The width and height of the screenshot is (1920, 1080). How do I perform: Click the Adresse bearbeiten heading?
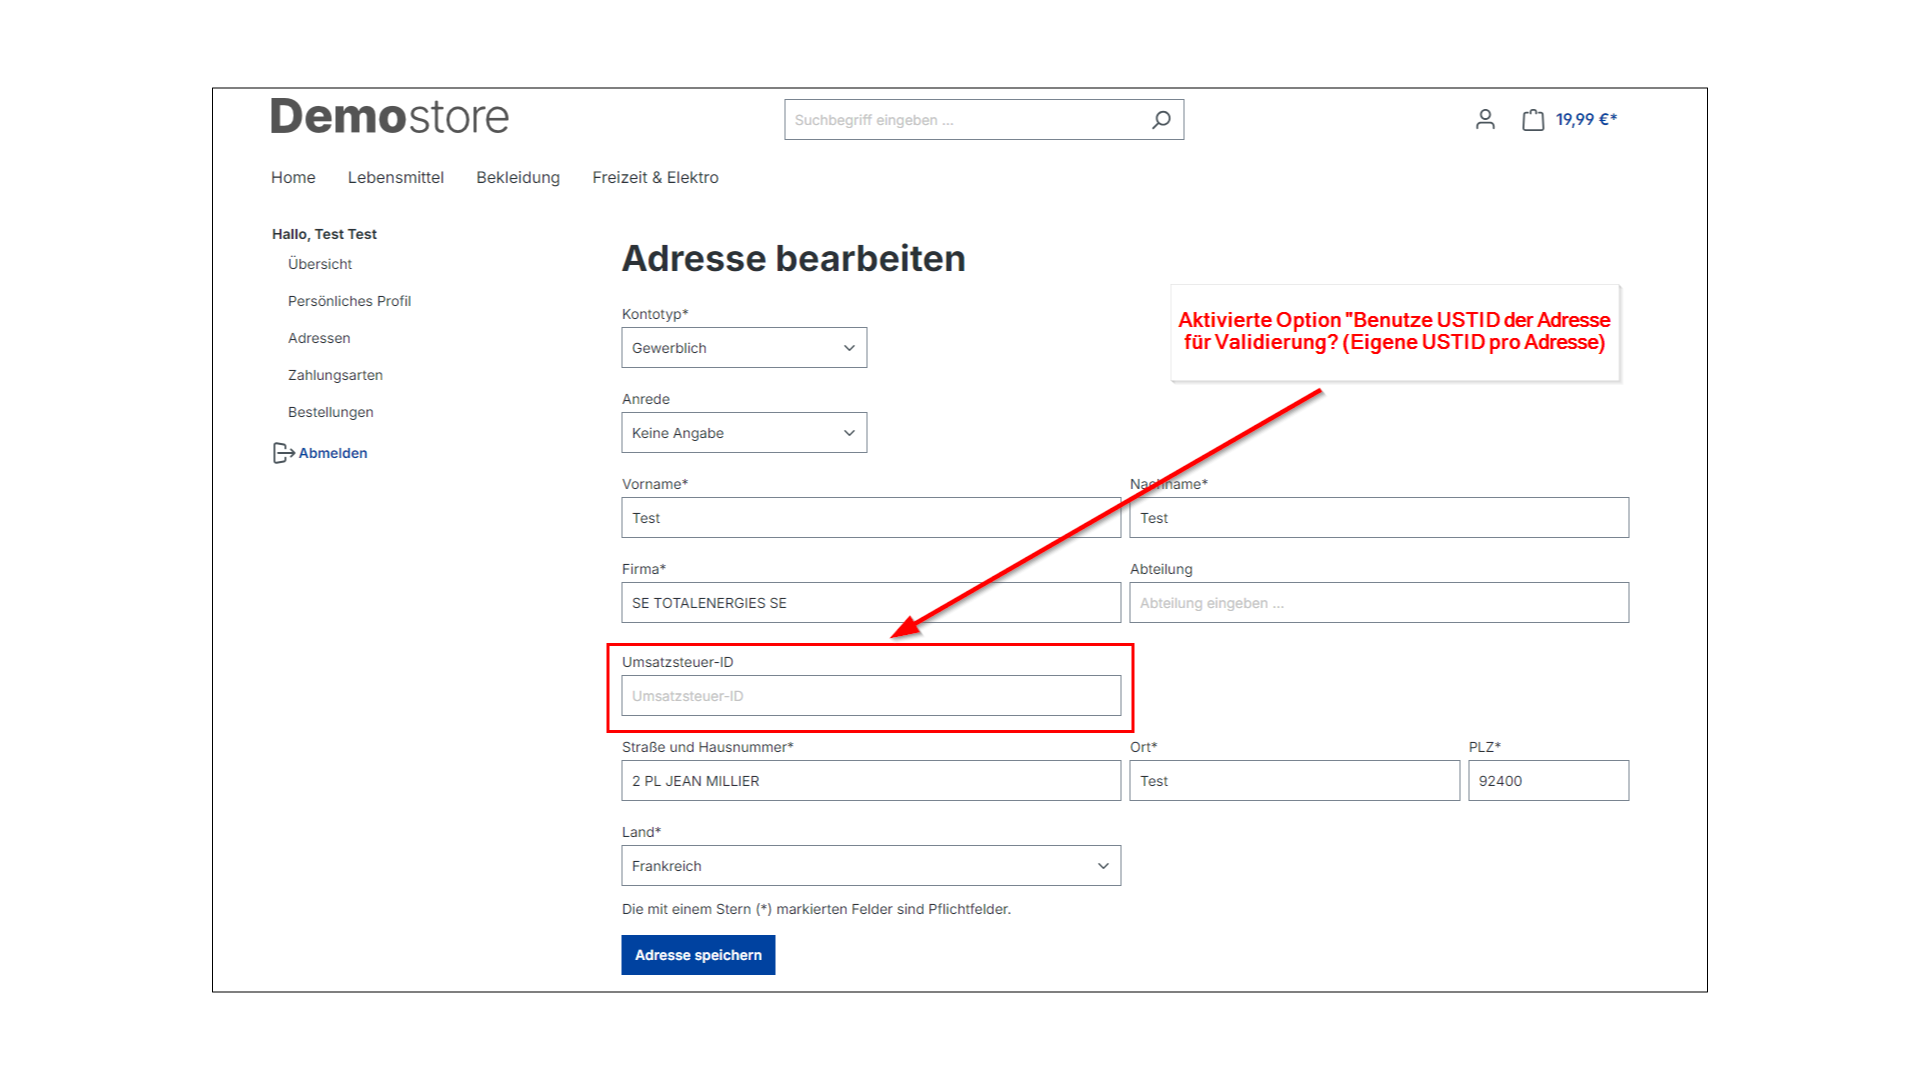(x=793, y=258)
